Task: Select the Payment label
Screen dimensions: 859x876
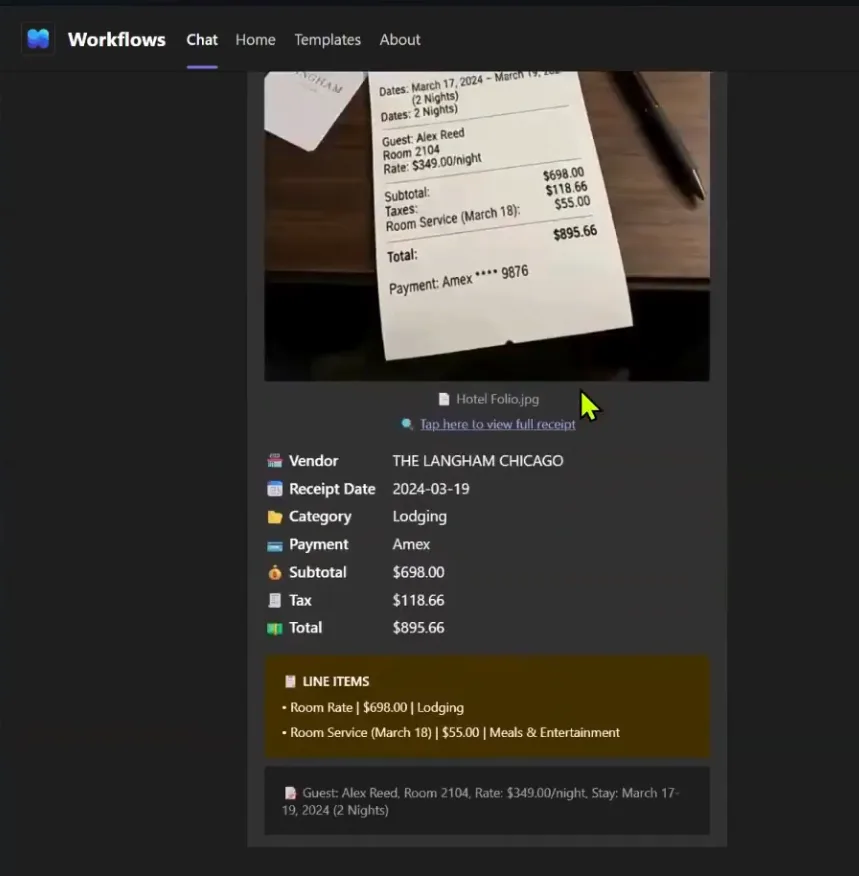Action: (x=318, y=545)
